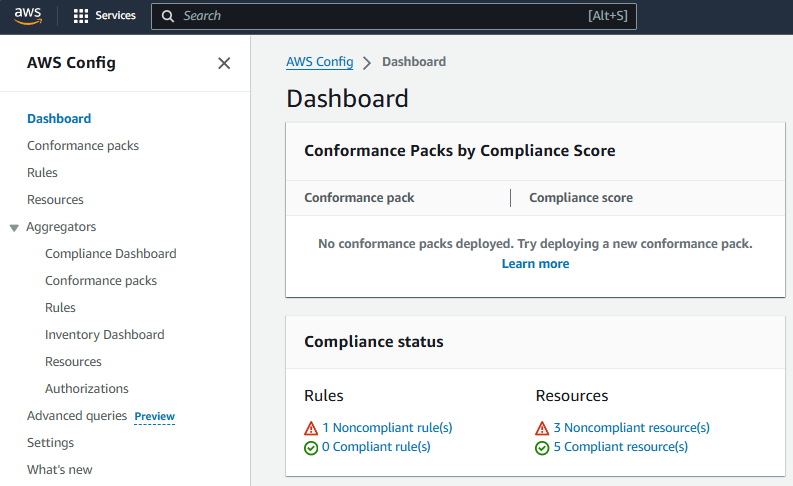The height and width of the screenshot is (486, 793).
Task: Open Inventory Dashboard under Aggregators
Action: click(105, 335)
